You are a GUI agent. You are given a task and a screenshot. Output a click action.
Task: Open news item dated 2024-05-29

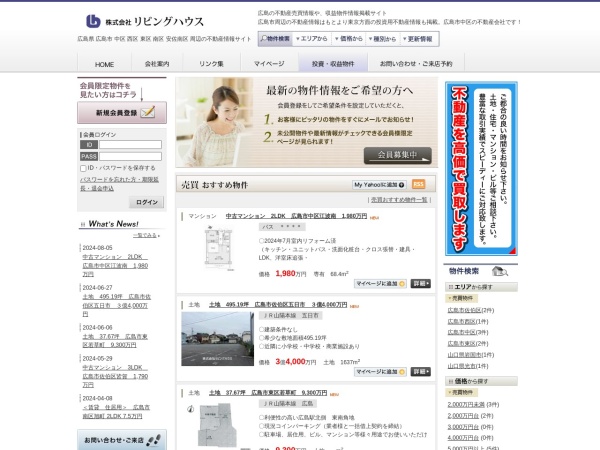(x=115, y=376)
